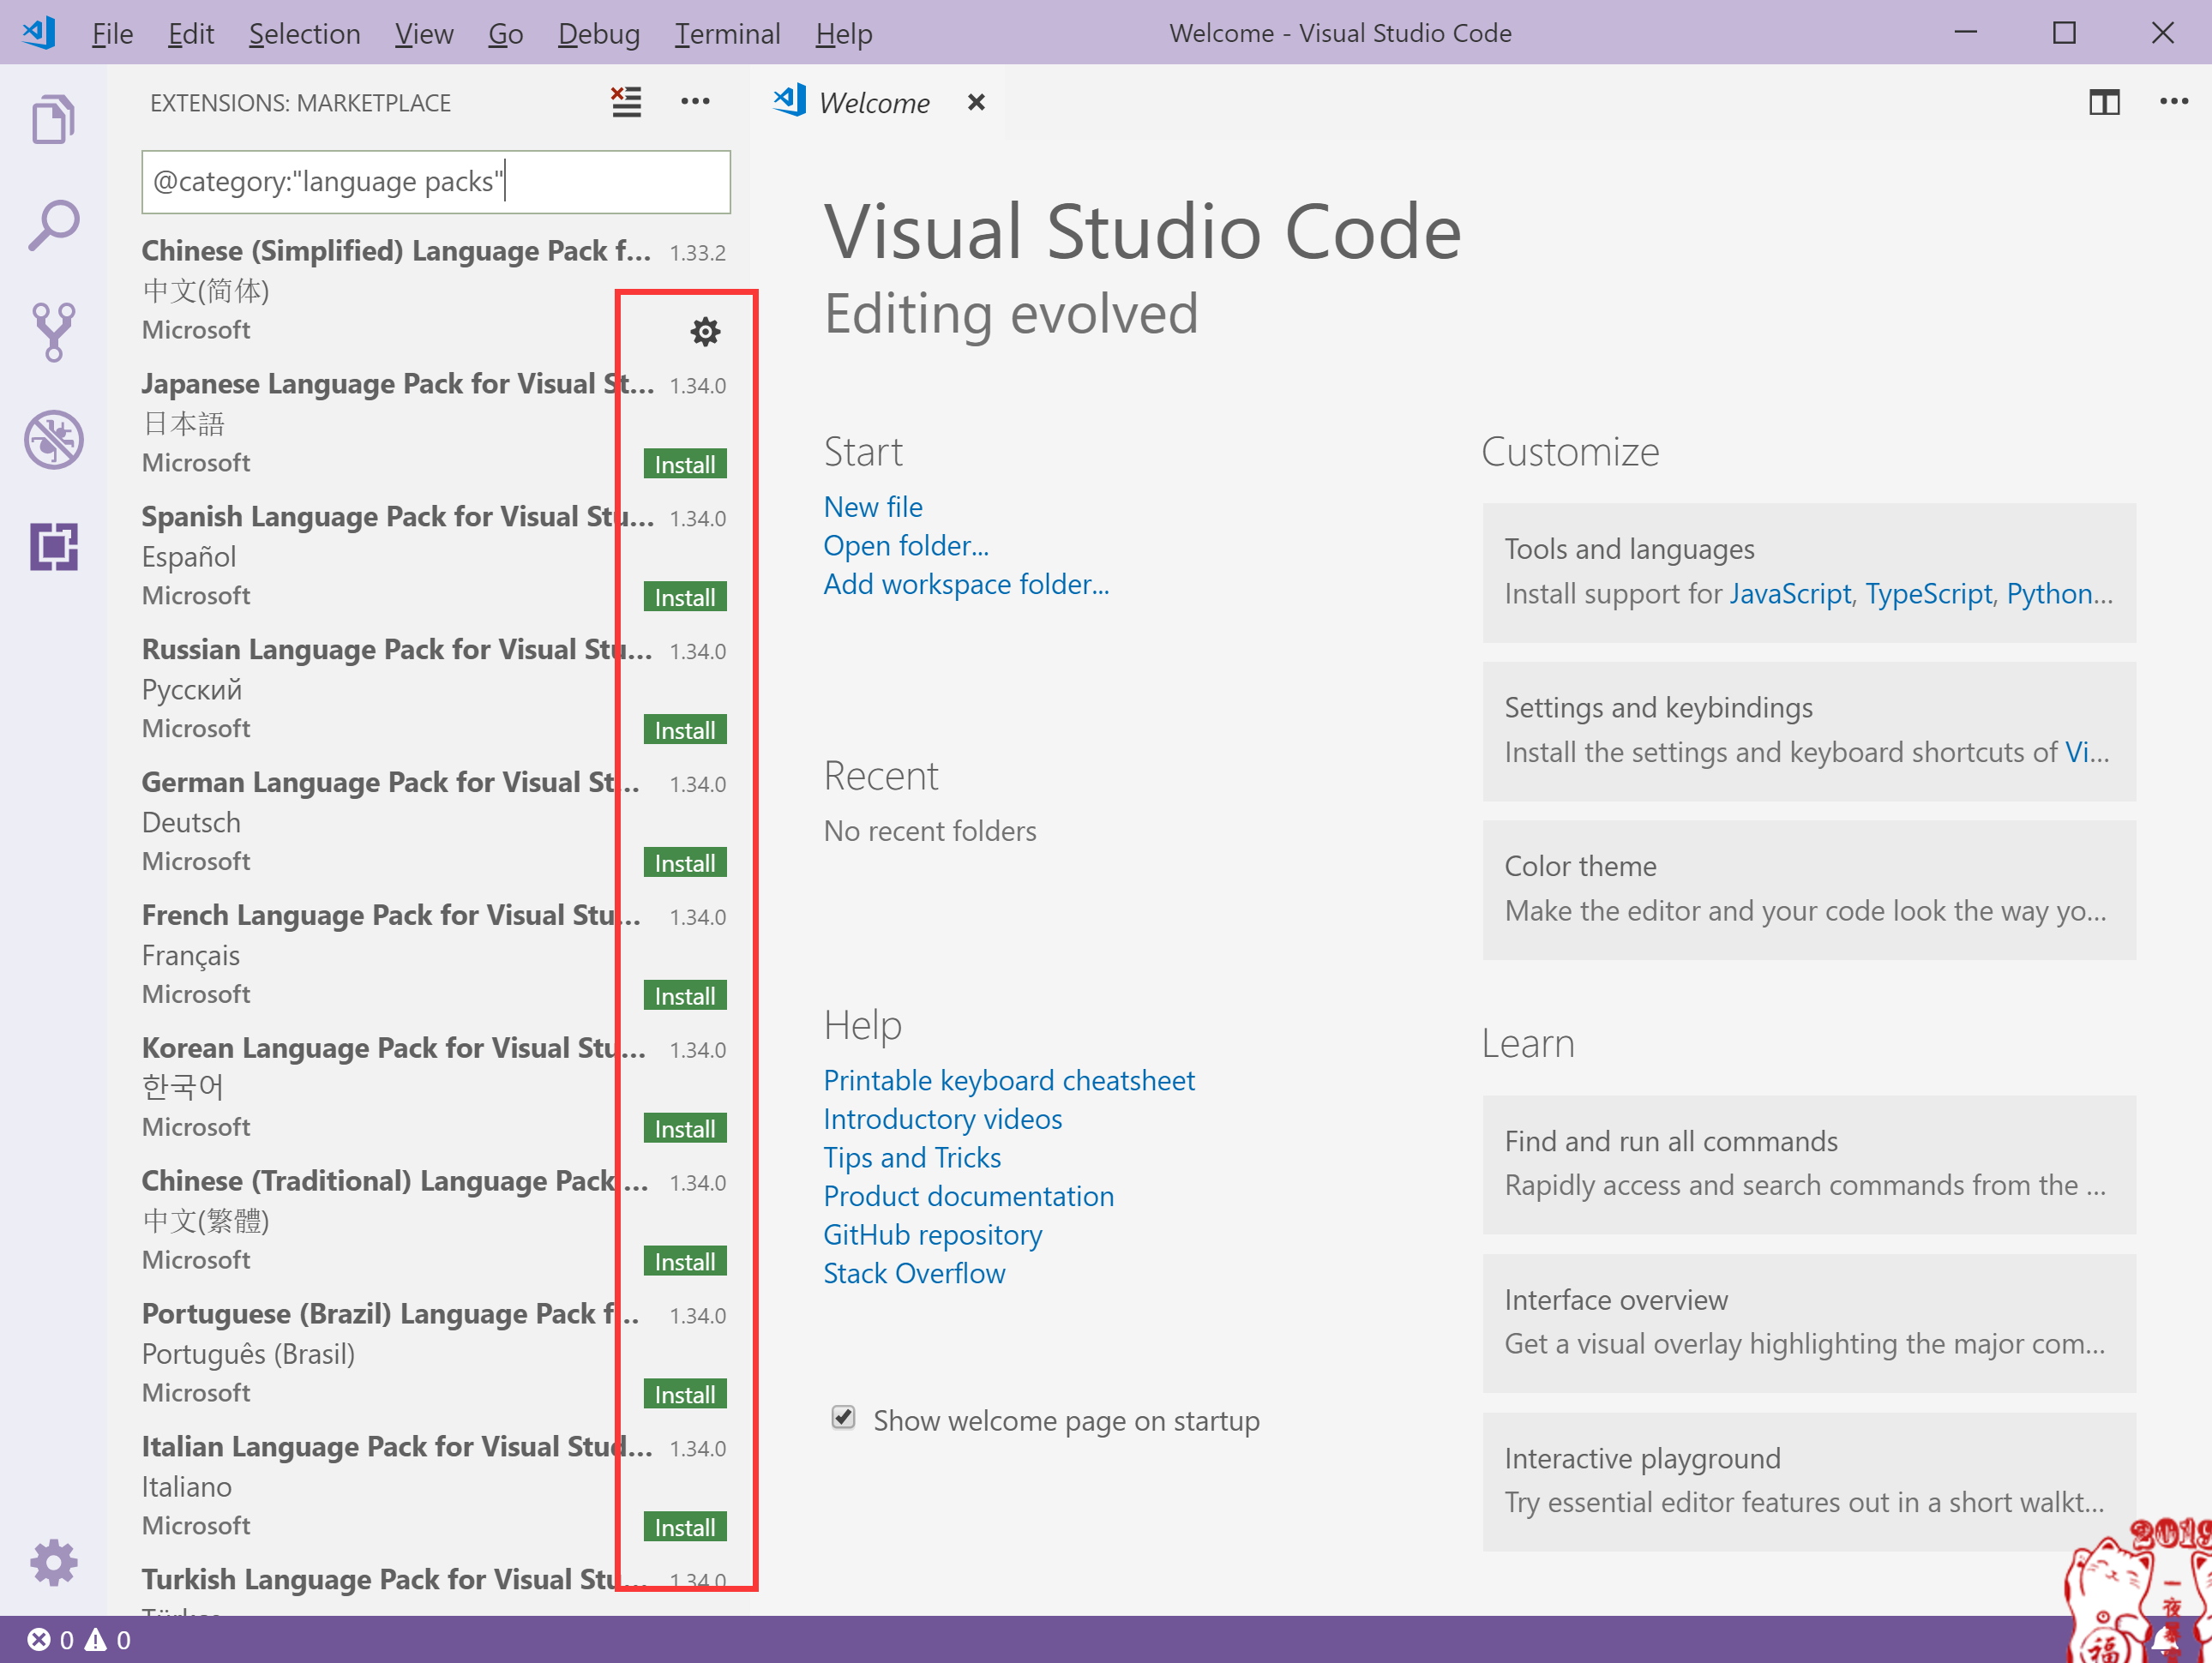Close the Welcome tab
Screen dimensions: 2212x1663
[976, 102]
